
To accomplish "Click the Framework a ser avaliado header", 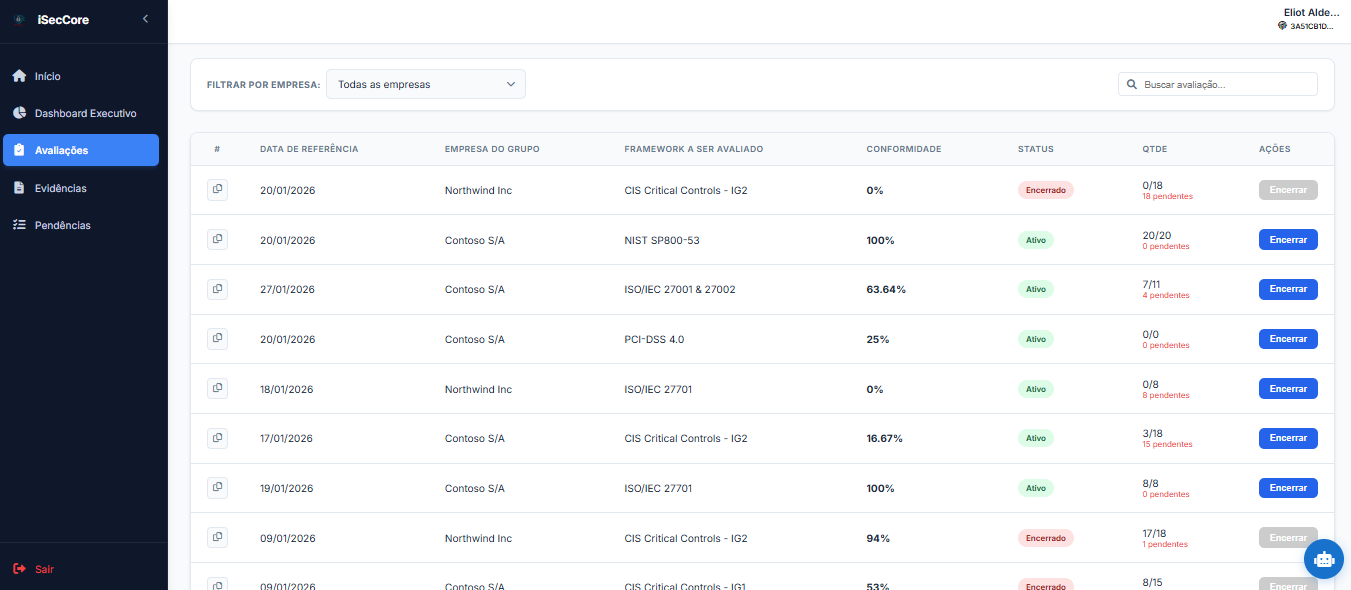I will coord(694,149).
